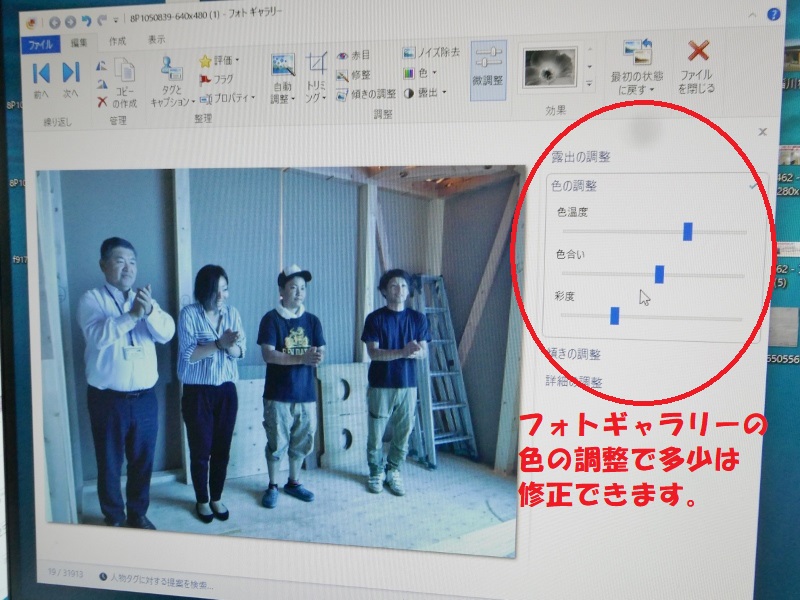Go to previous photo with 前へ
This screenshot has height=600, width=800.
[41, 80]
